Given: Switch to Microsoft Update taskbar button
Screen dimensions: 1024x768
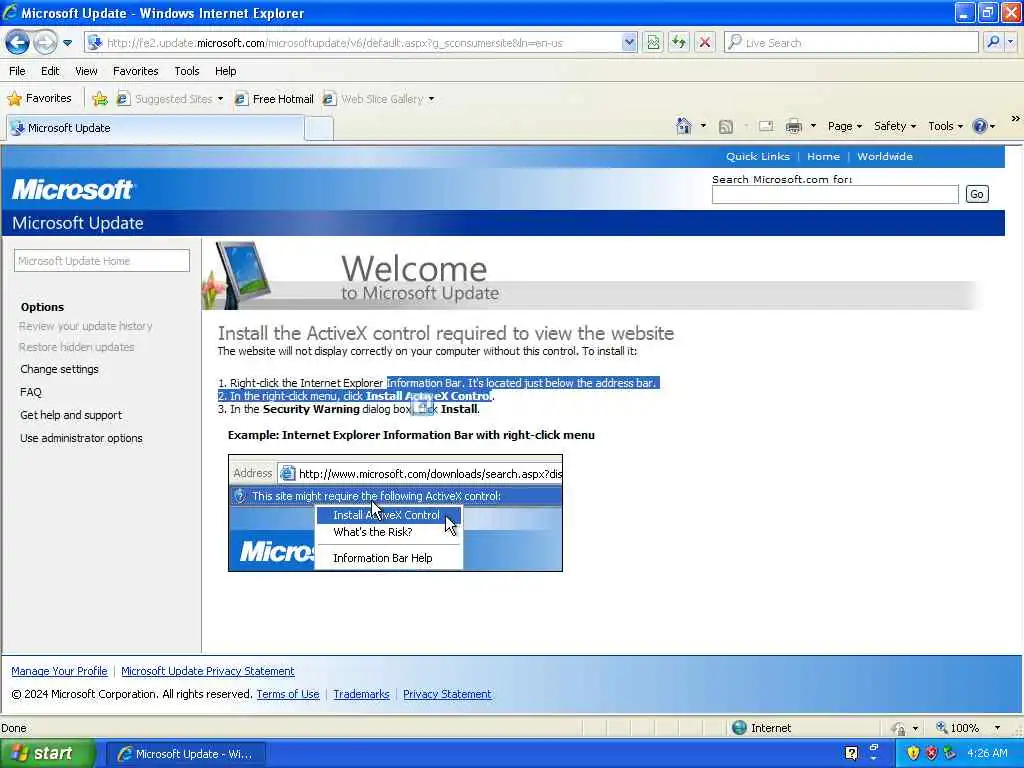Looking at the screenshot, I should point(185,754).
